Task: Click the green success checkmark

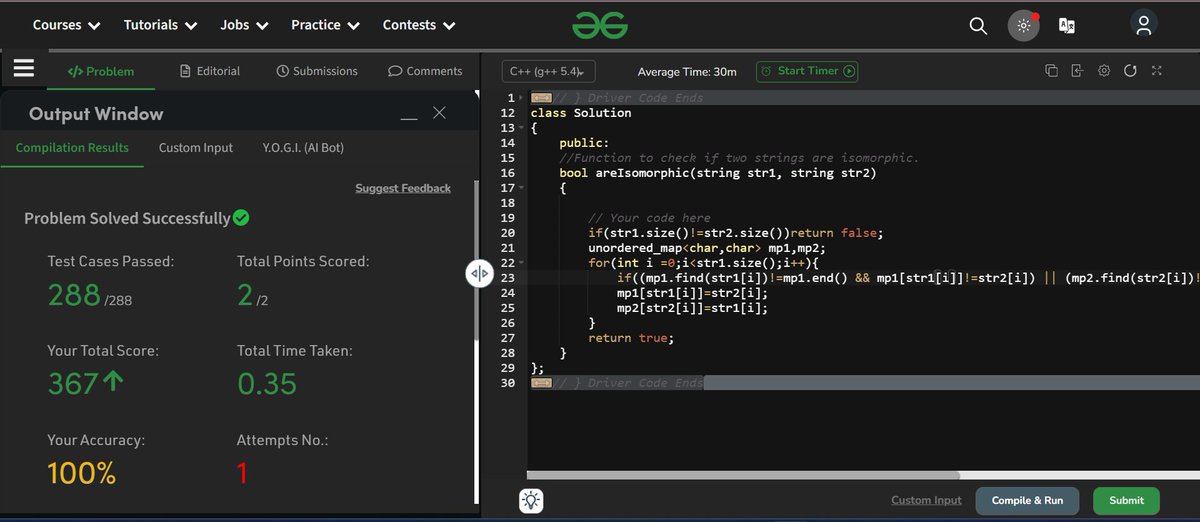Action: tap(241, 217)
